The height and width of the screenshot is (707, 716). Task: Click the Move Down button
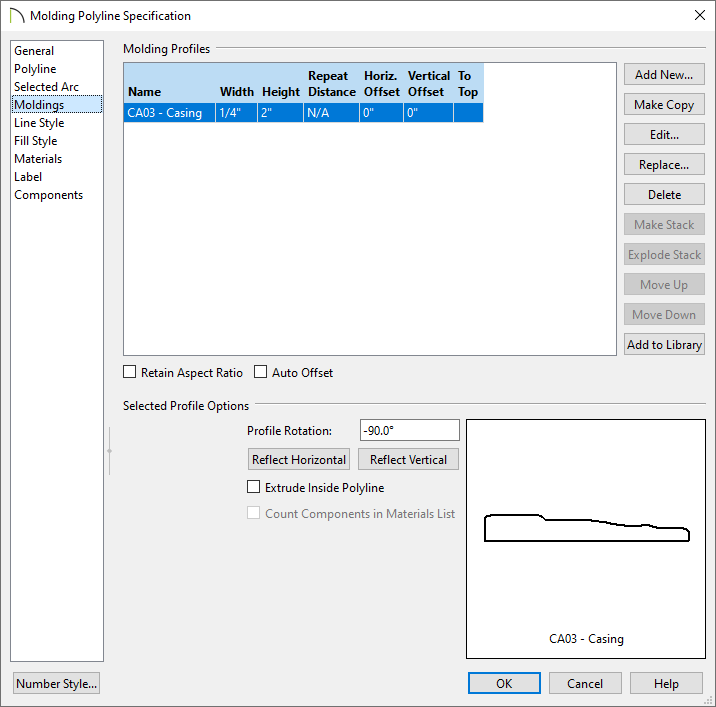[x=664, y=315]
